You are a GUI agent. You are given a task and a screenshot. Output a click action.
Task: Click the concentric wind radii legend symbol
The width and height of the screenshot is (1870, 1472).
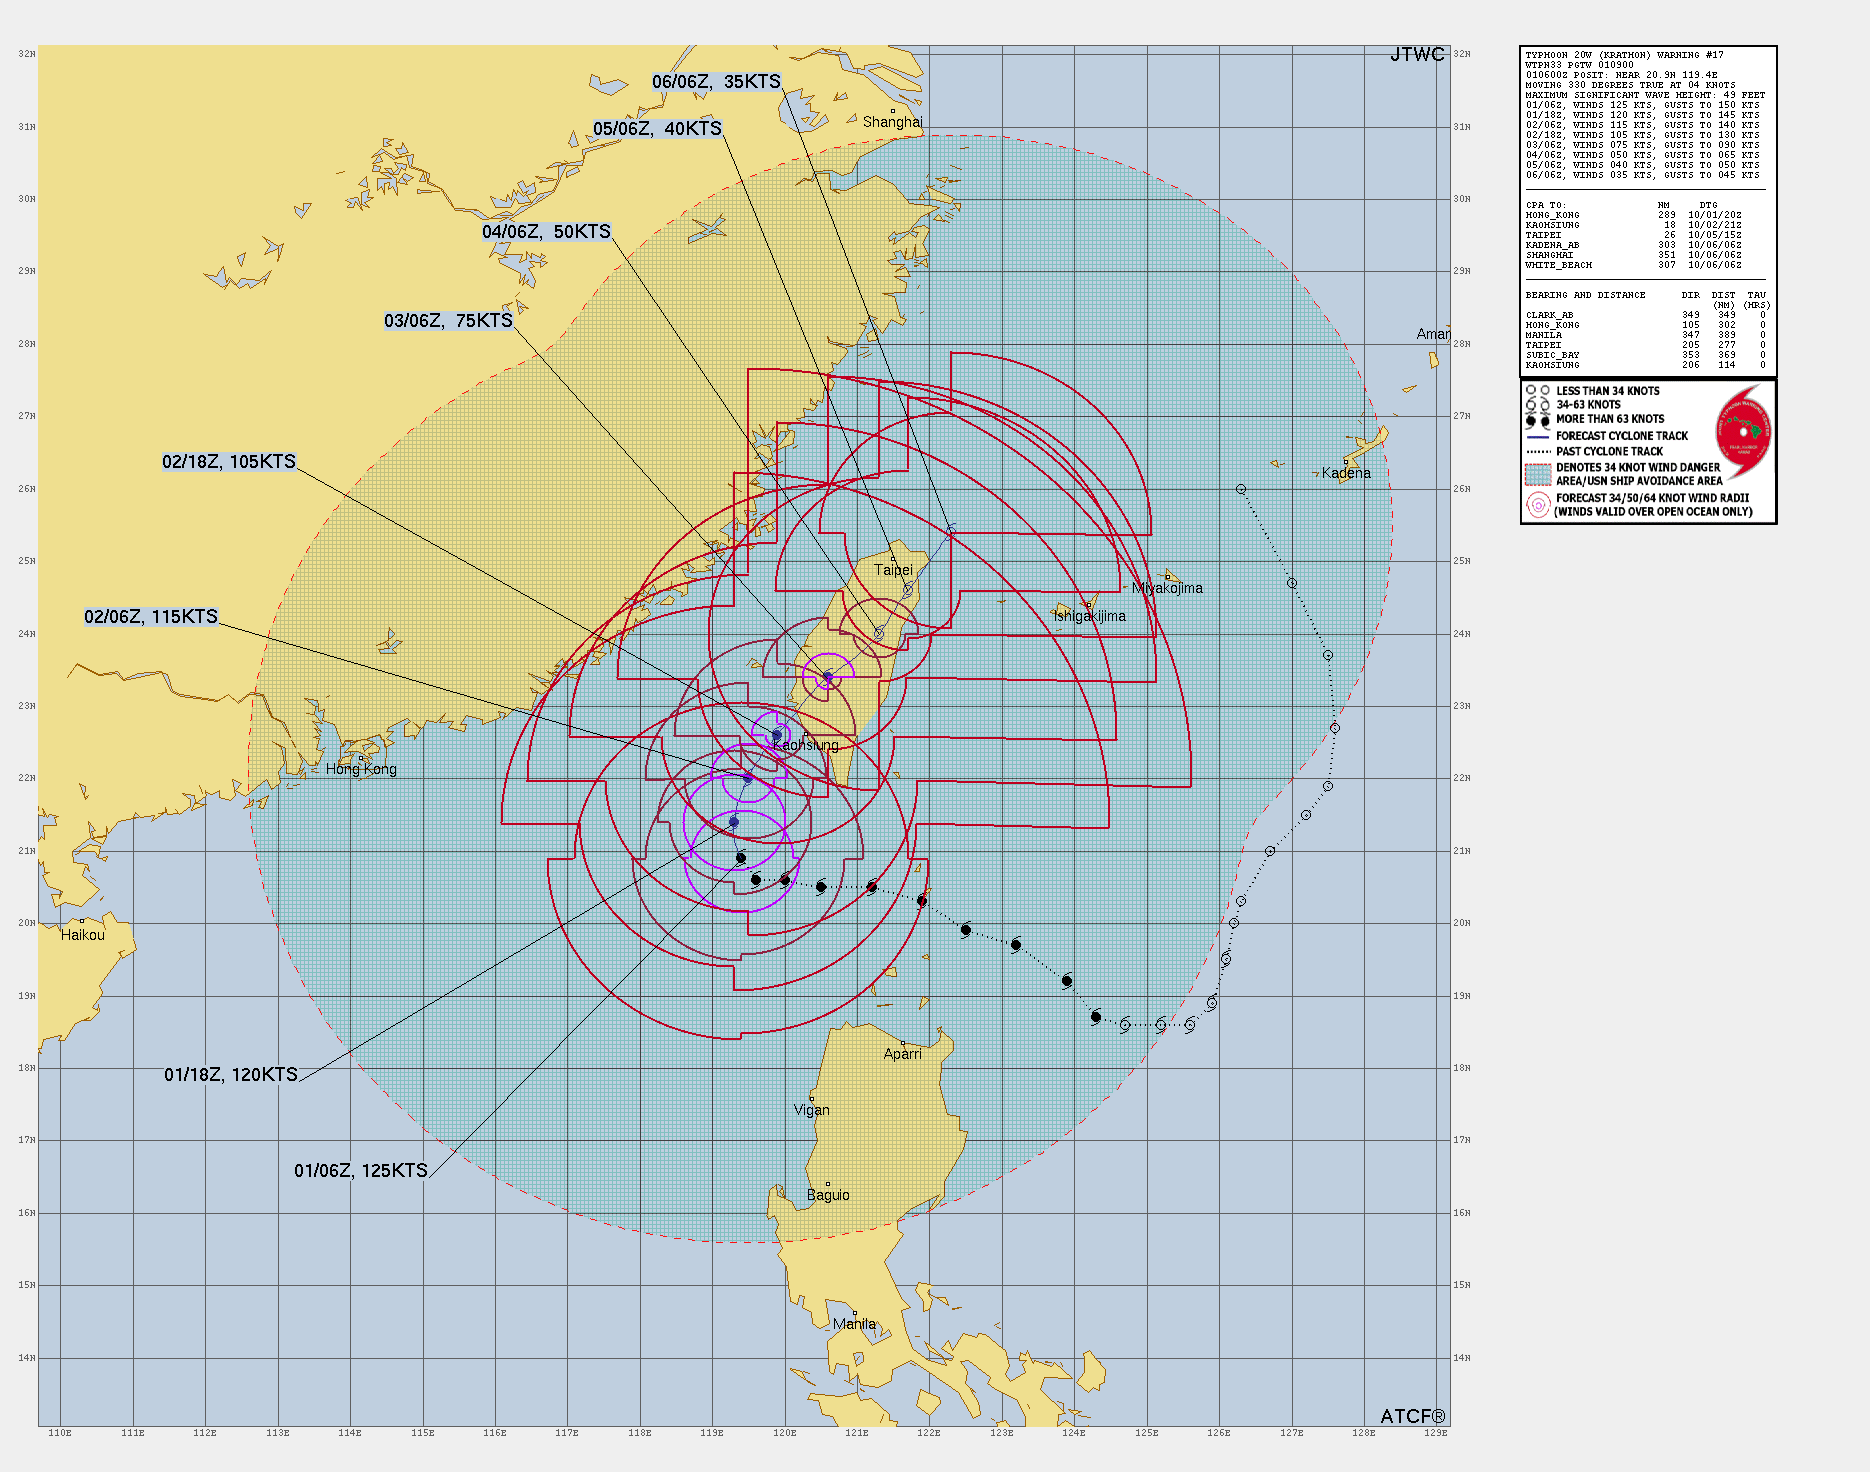[x=1538, y=505]
